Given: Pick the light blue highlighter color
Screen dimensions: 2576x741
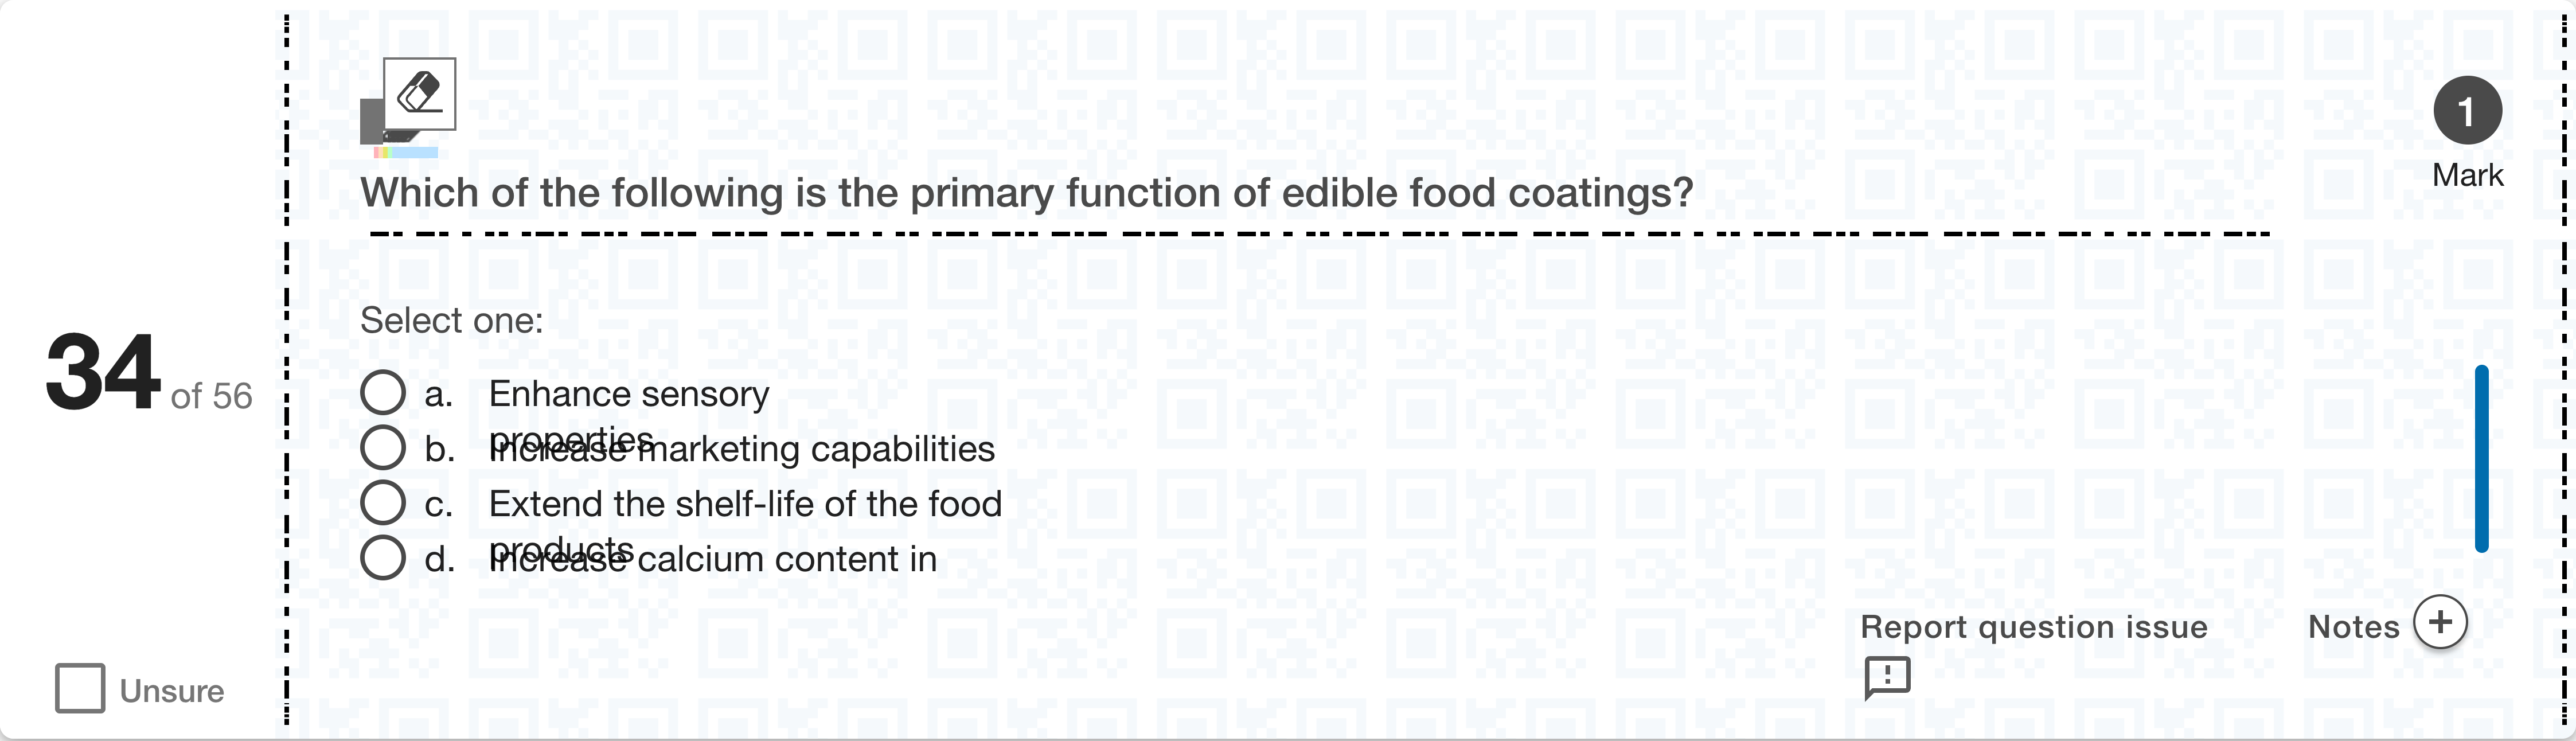Looking at the screenshot, I should tap(415, 153).
